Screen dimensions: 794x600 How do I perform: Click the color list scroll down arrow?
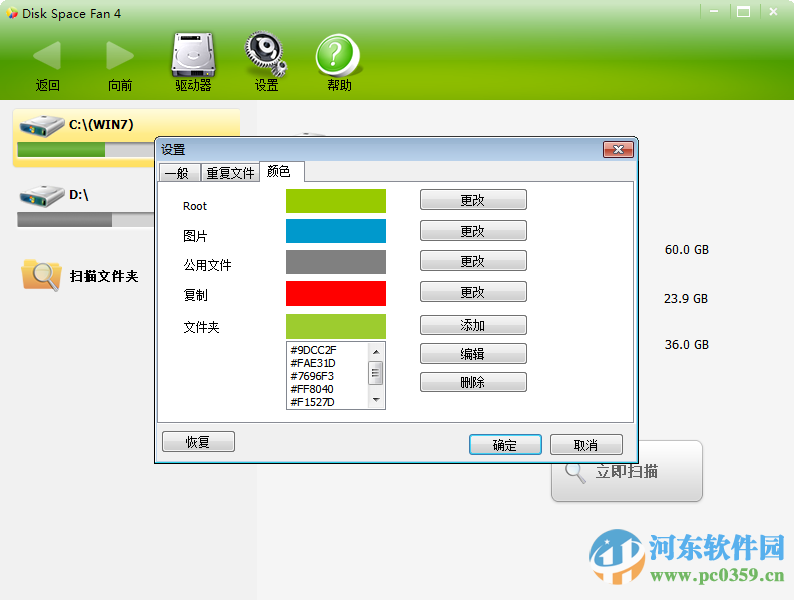click(376, 400)
